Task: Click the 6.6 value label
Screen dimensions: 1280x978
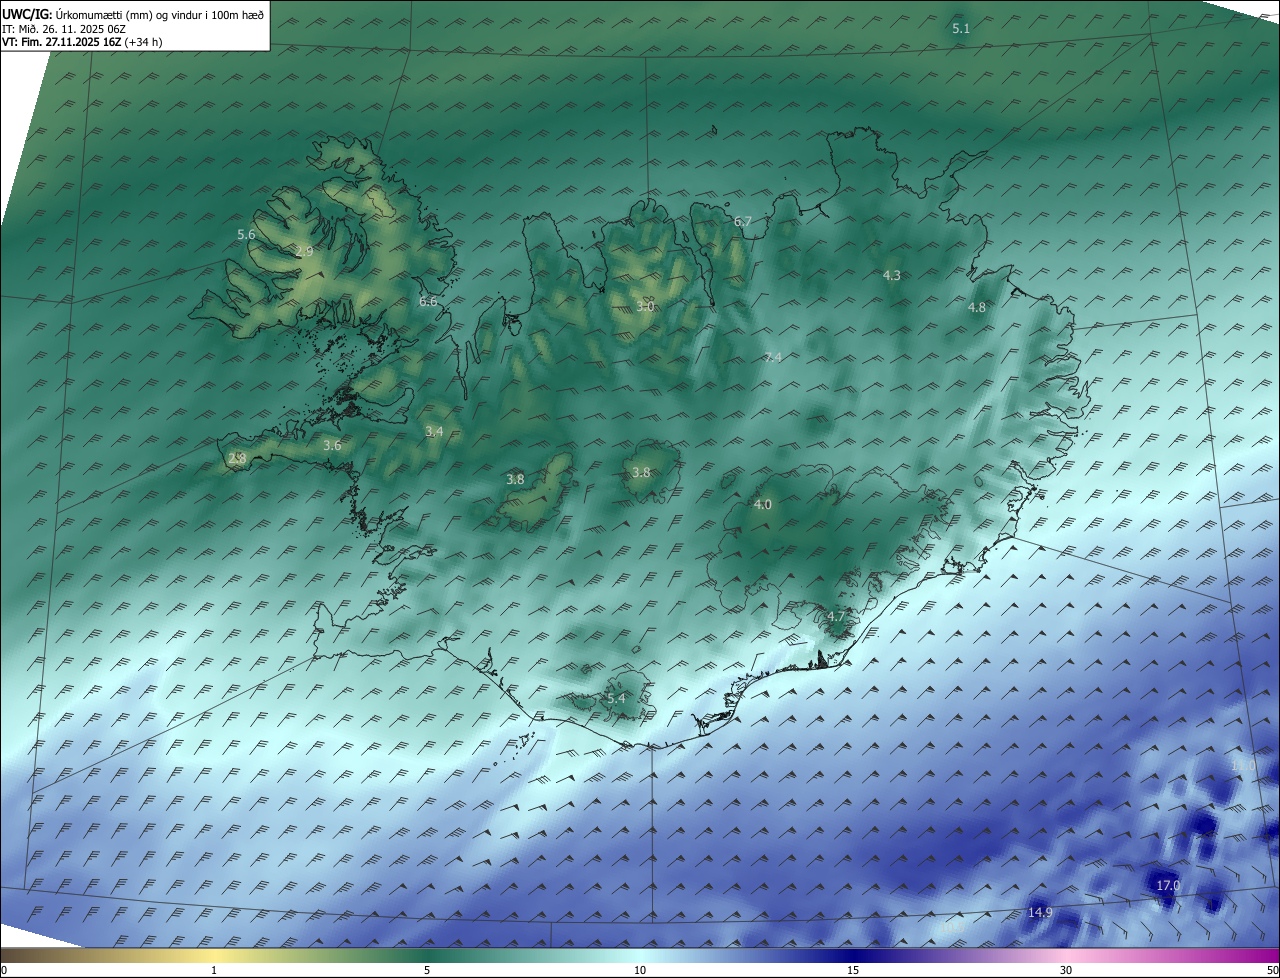Action: pos(428,301)
